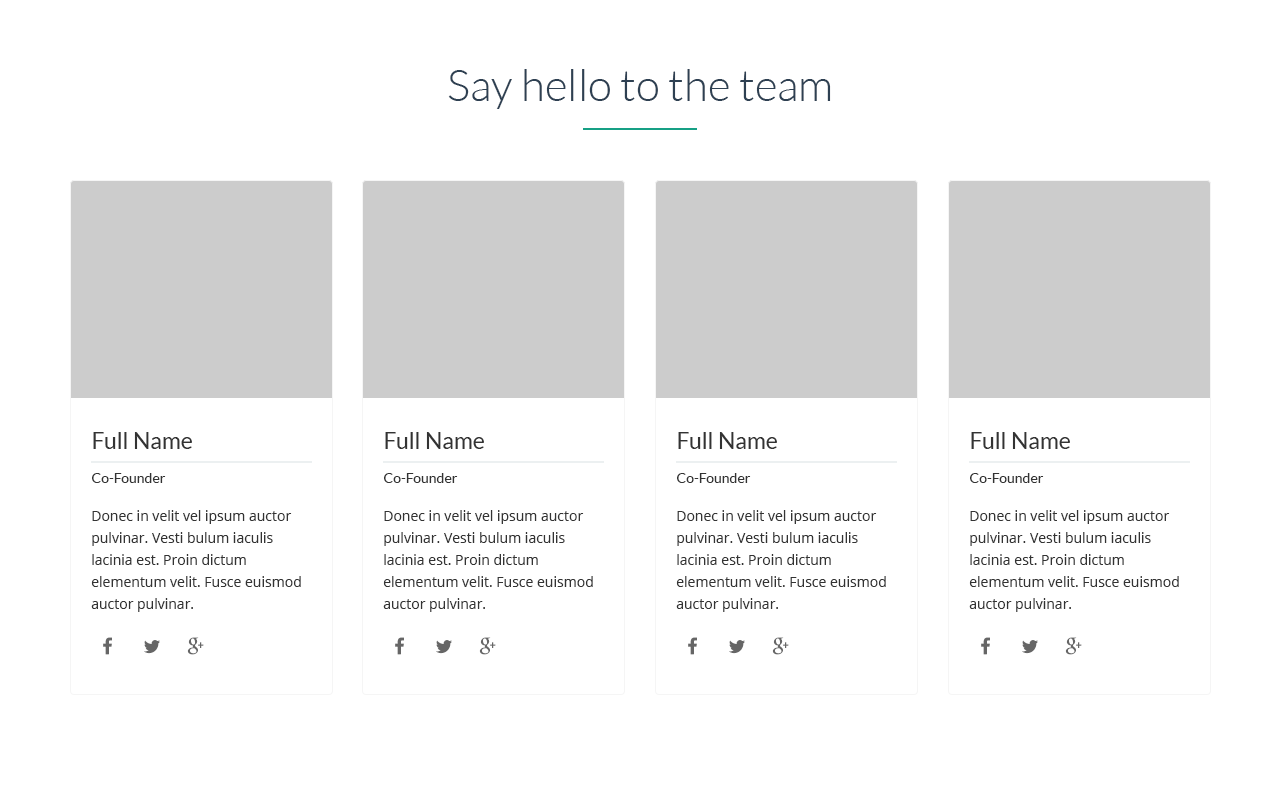This screenshot has height=812, width=1280.
Task: Click the first card's gray photo placeholder
Action: 201,289
